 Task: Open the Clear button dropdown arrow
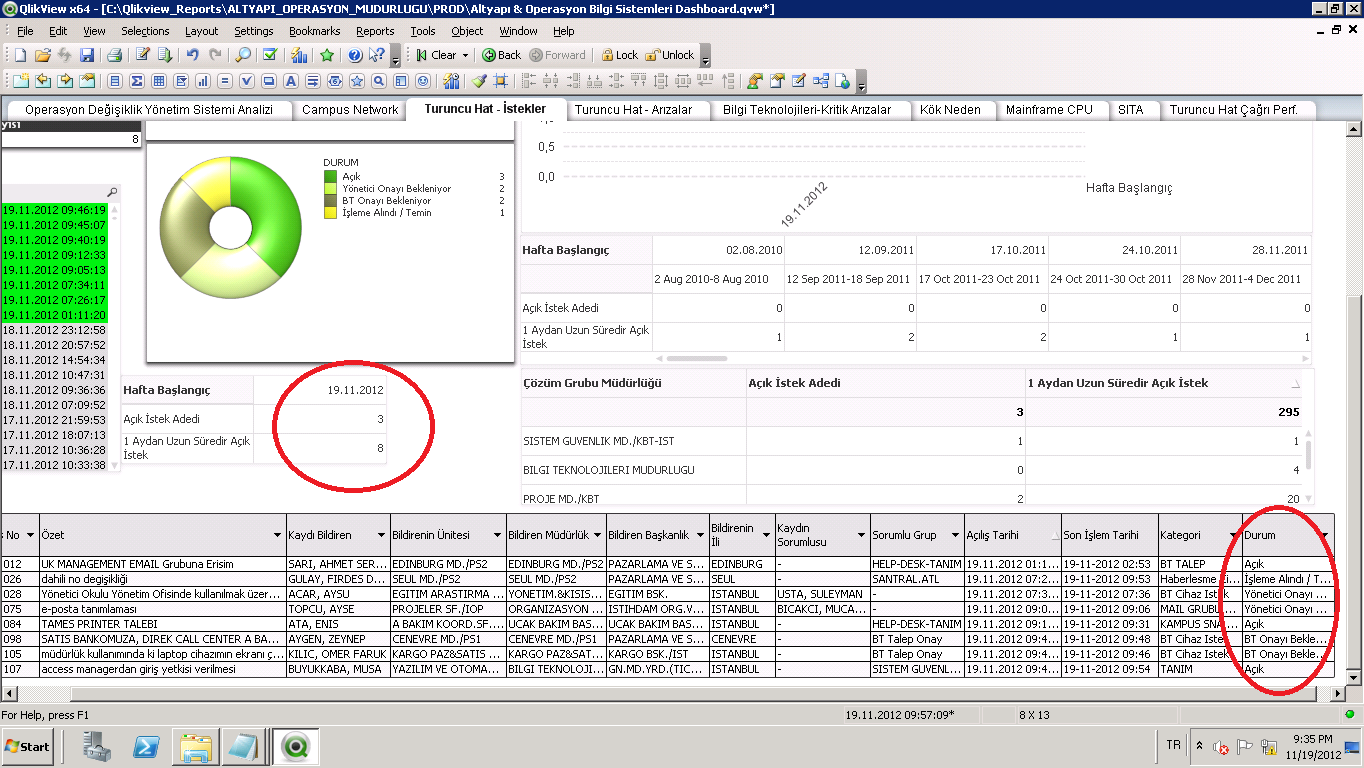(465, 55)
